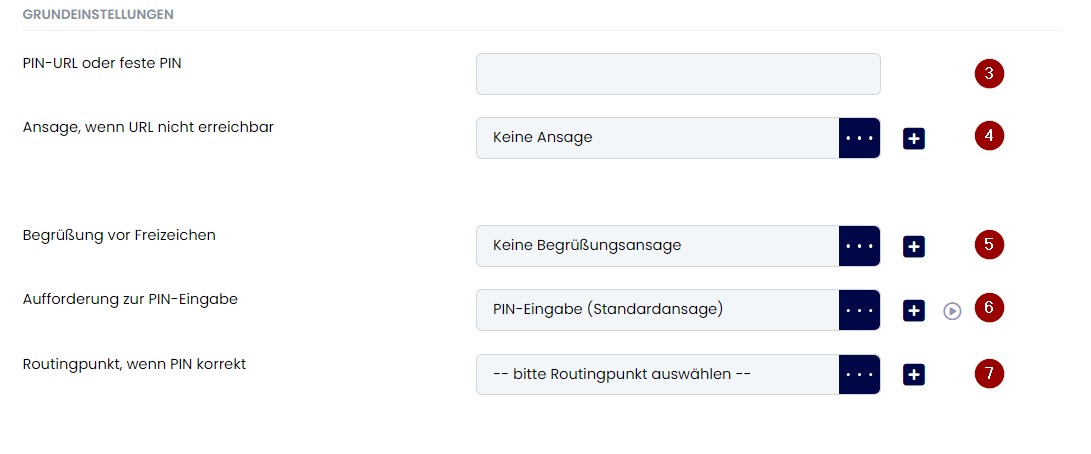Open the PIN-Eingabe (Standardansage) dropdown
This screenshot has width=1091, height=454.
click(658, 310)
